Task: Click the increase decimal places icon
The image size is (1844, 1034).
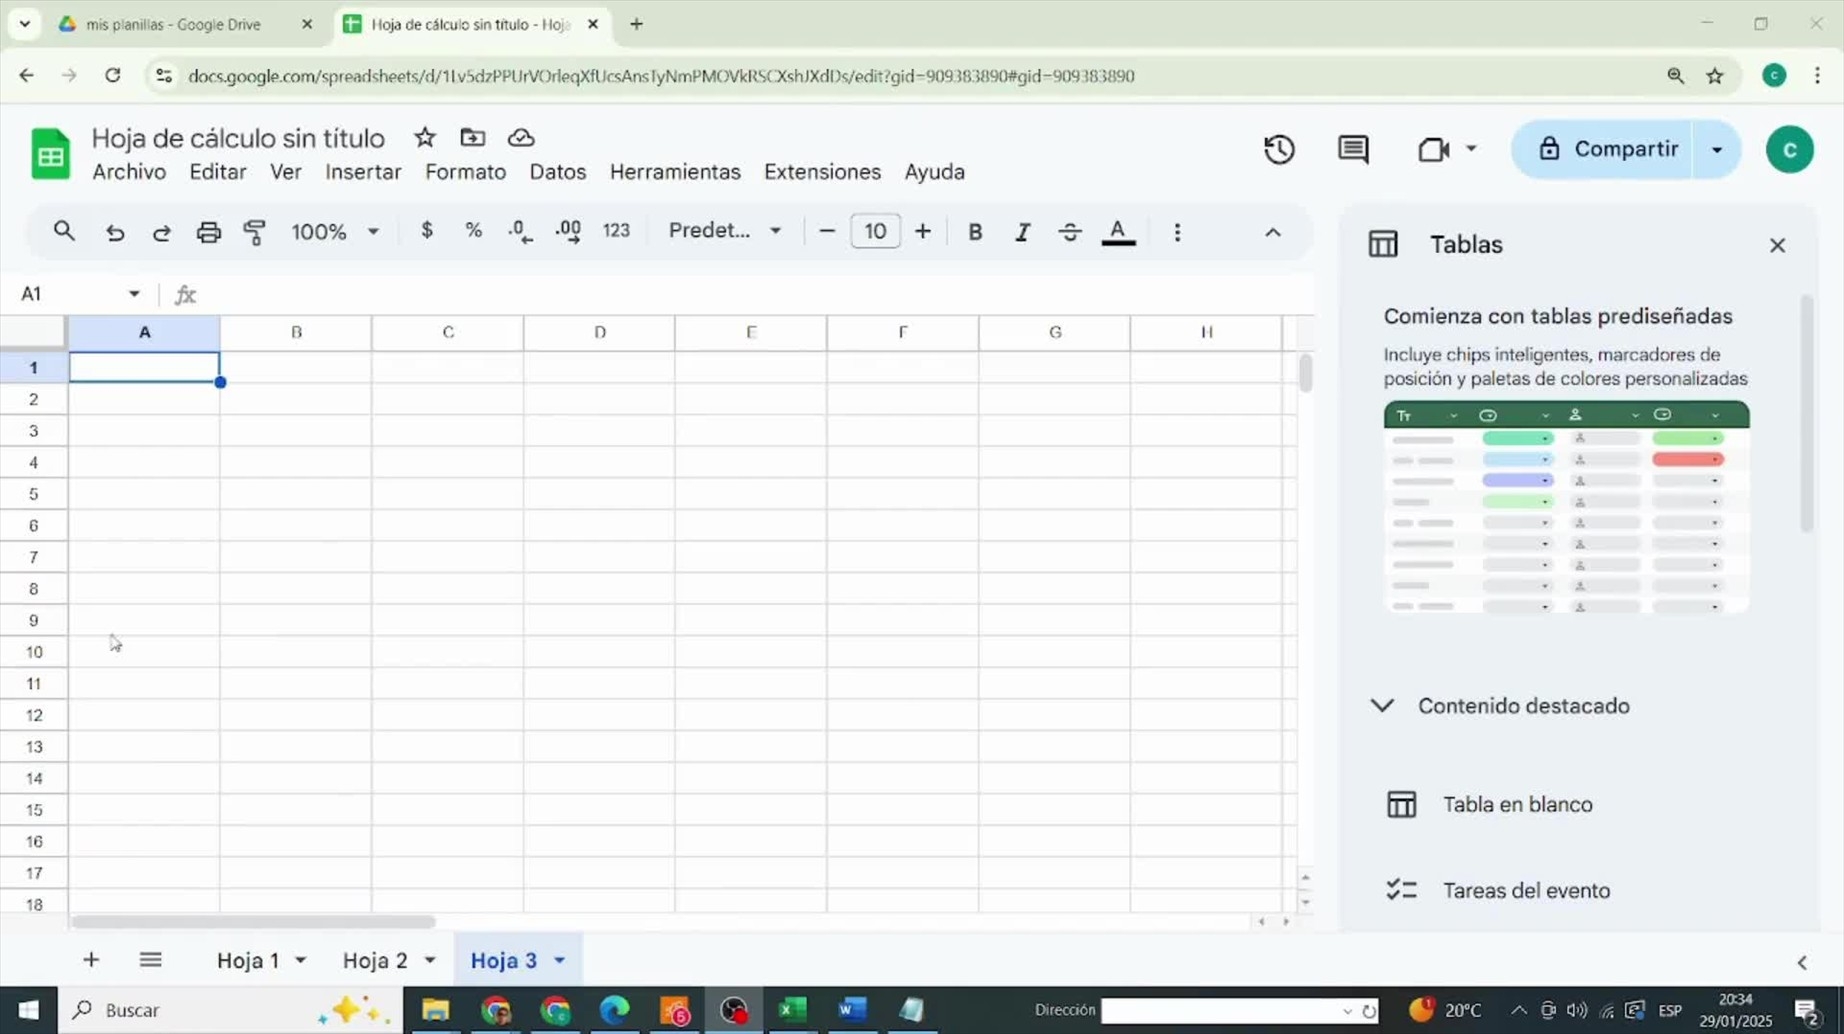Action: coord(568,232)
